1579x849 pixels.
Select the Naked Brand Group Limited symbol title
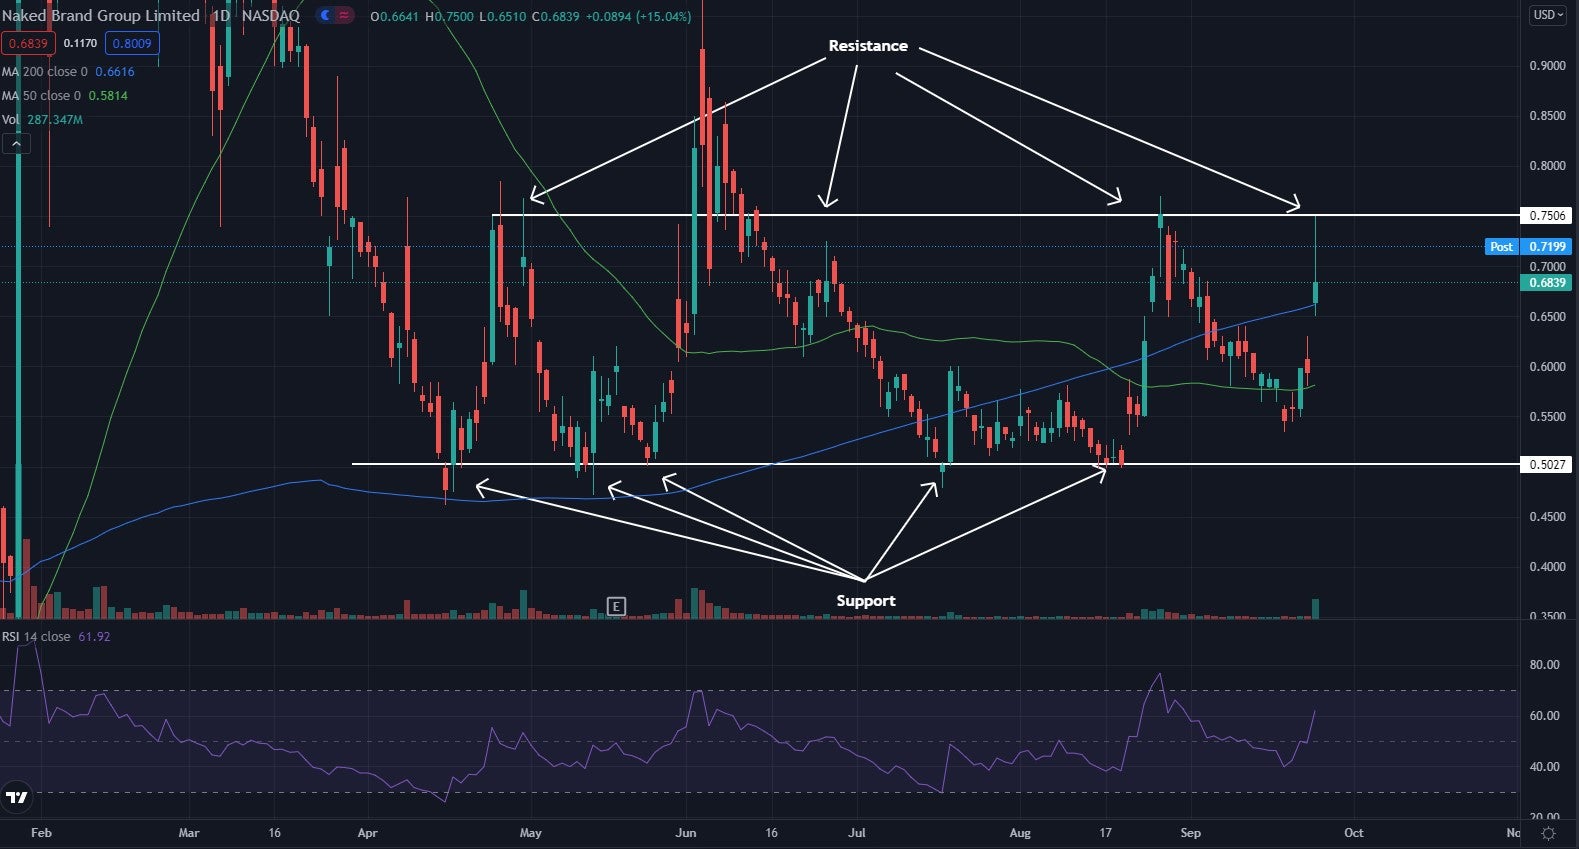click(101, 16)
